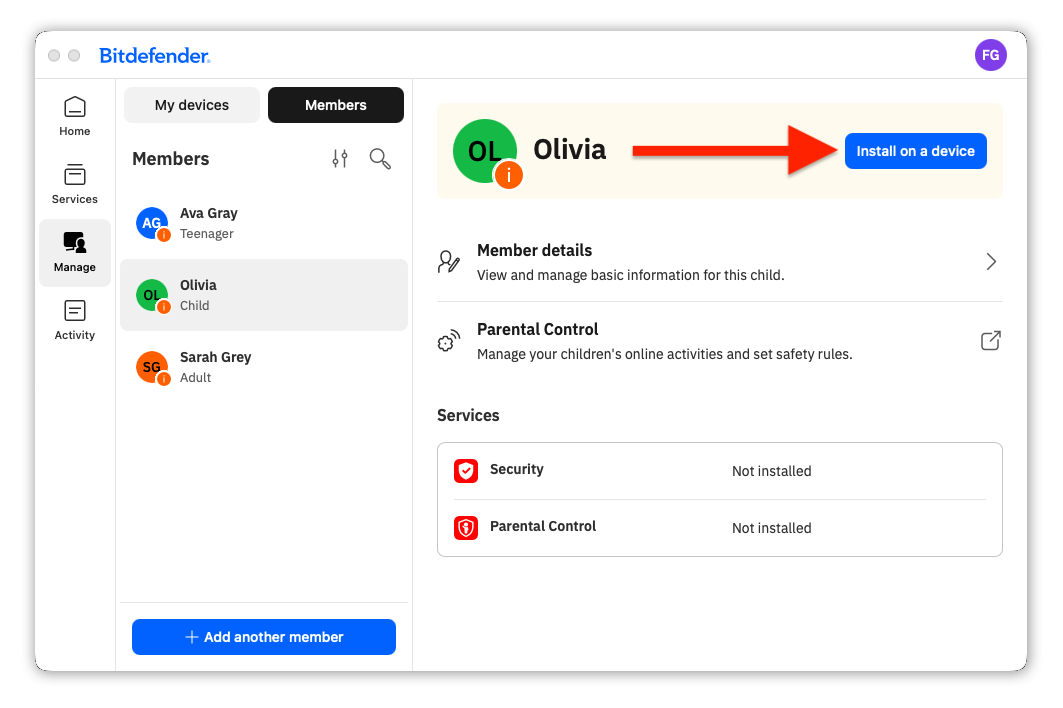Click the red Security shield icon

pos(466,471)
